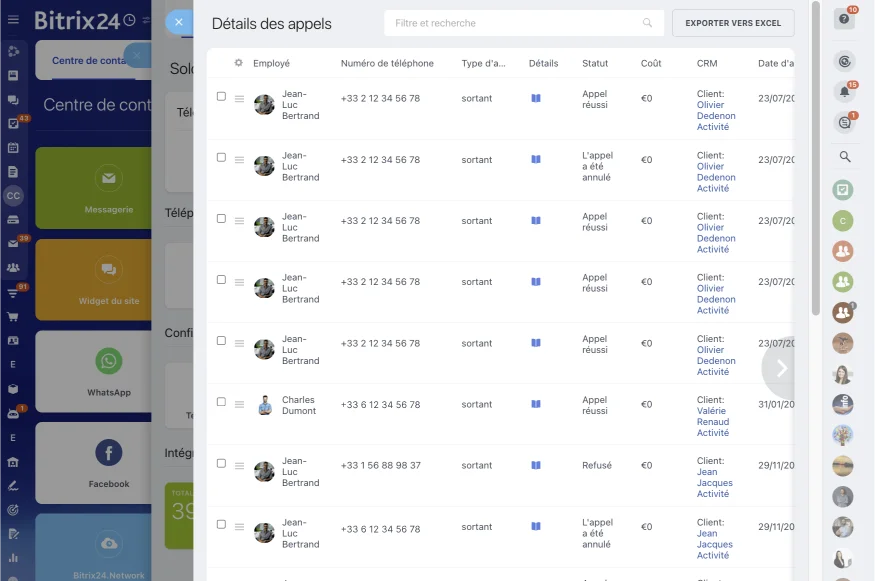Close the call details side panel
The image size is (875, 581).
(x=178, y=22)
